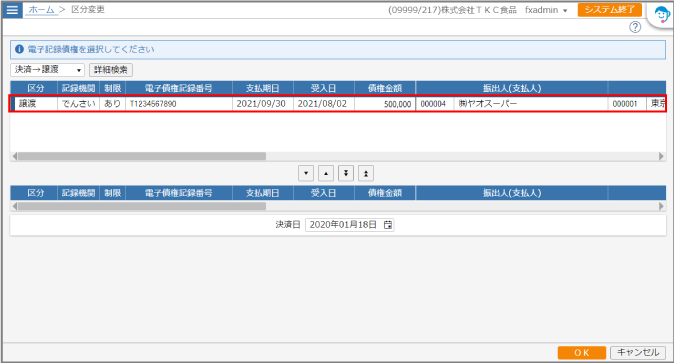Open the hamburger main menu
674x363 pixels.
12,9
